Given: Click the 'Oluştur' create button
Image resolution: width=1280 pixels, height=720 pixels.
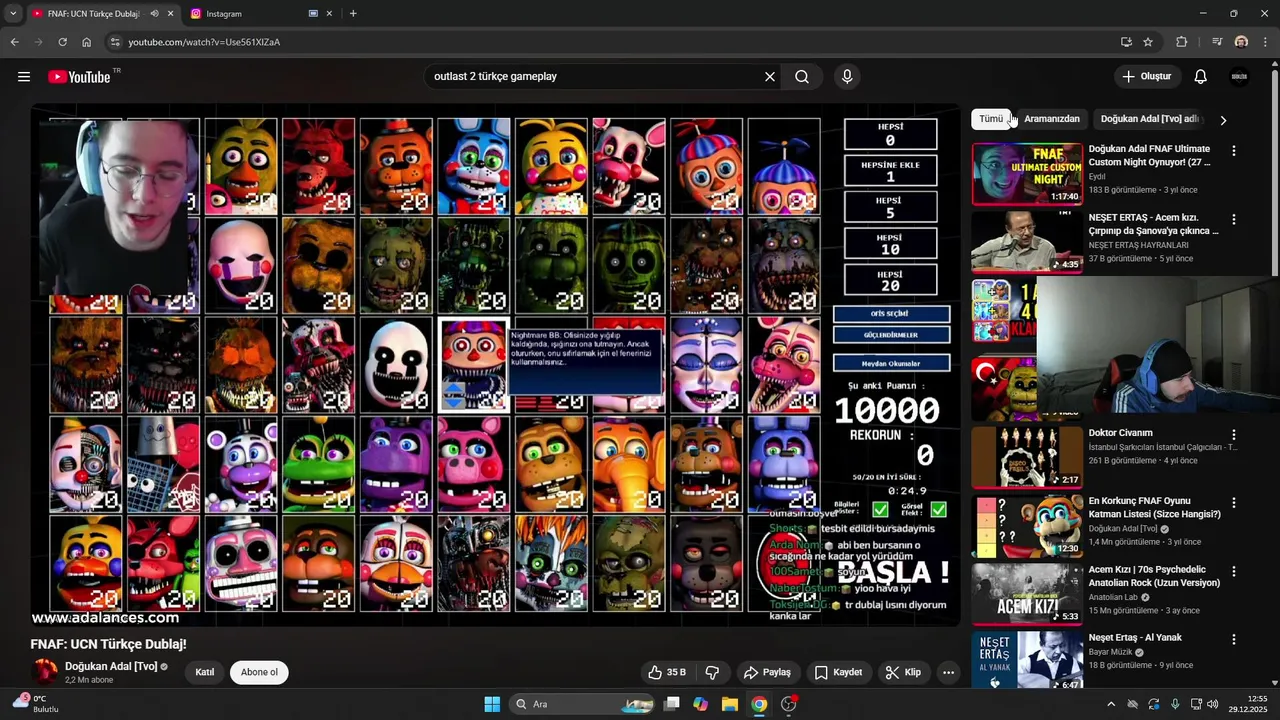Looking at the screenshot, I should click(x=1148, y=77).
